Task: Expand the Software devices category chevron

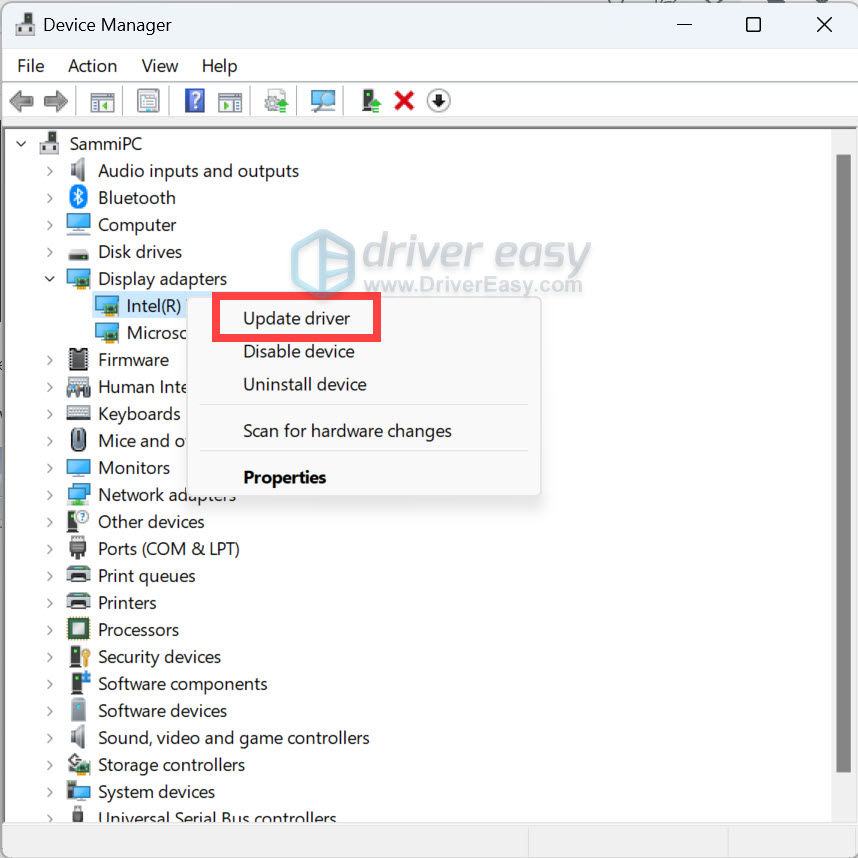Action: 50,711
